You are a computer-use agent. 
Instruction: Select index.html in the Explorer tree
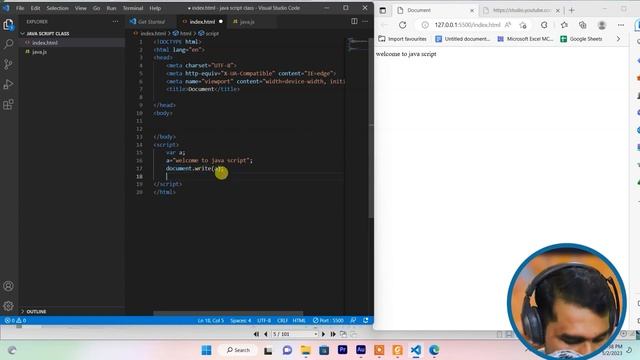pos(72,42)
